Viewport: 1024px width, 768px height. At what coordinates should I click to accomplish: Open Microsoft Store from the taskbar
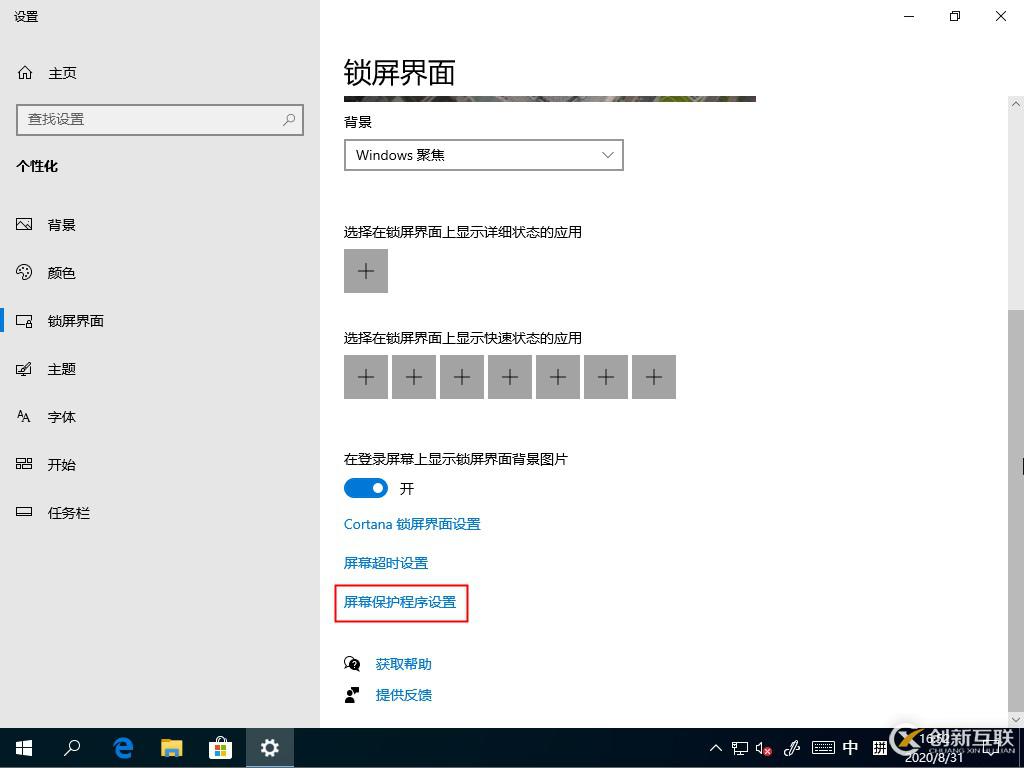(x=220, y=747)
